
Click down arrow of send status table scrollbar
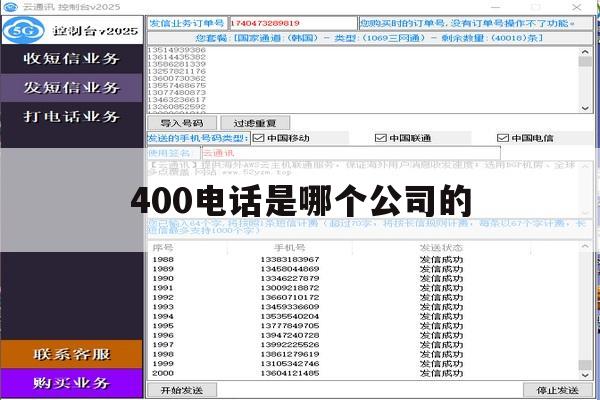pos(585,375)
